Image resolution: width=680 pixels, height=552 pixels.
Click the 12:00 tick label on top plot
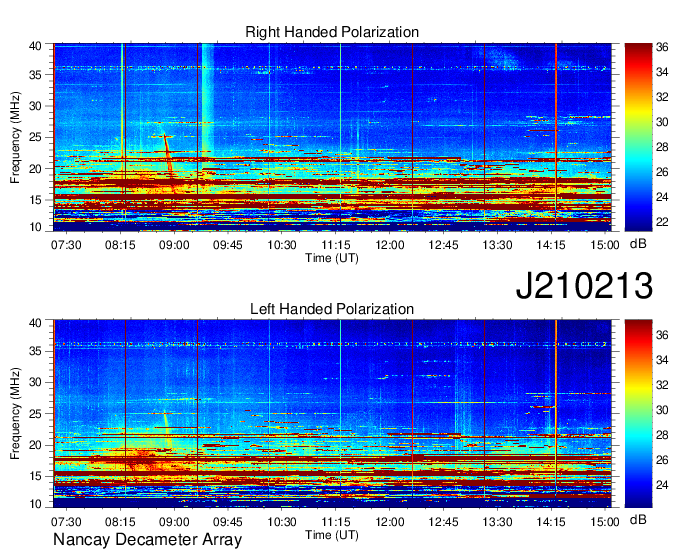(x=389, y=245)
